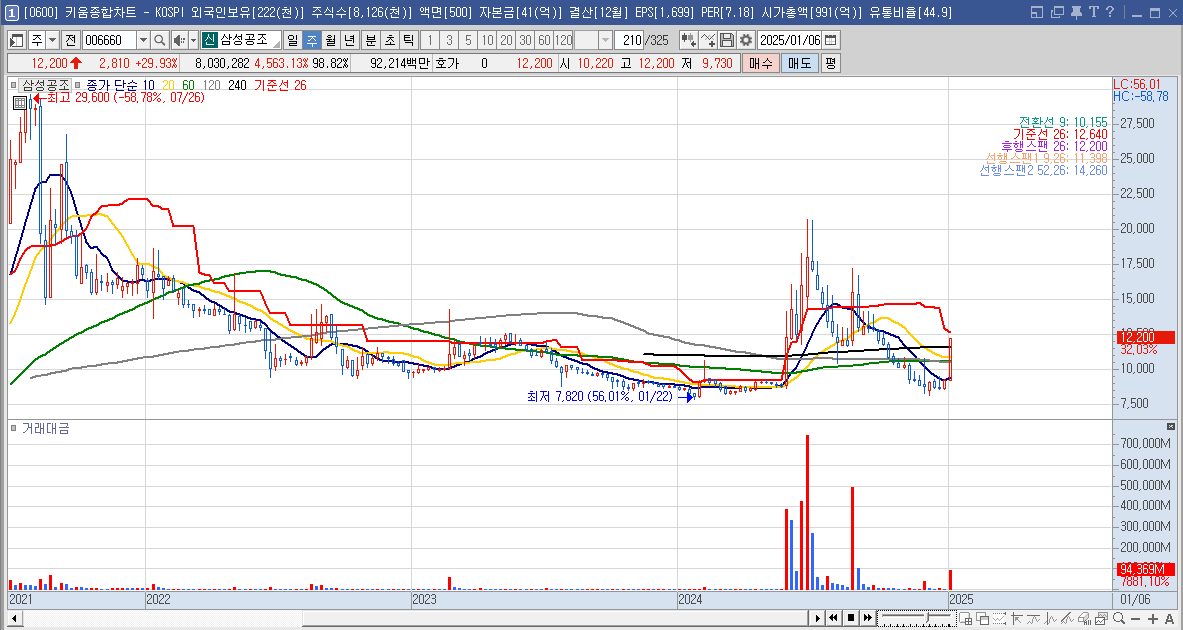Screen dimensions: 1183x630
Task: Open the calendar date picker icon
Action: point(831,40)
